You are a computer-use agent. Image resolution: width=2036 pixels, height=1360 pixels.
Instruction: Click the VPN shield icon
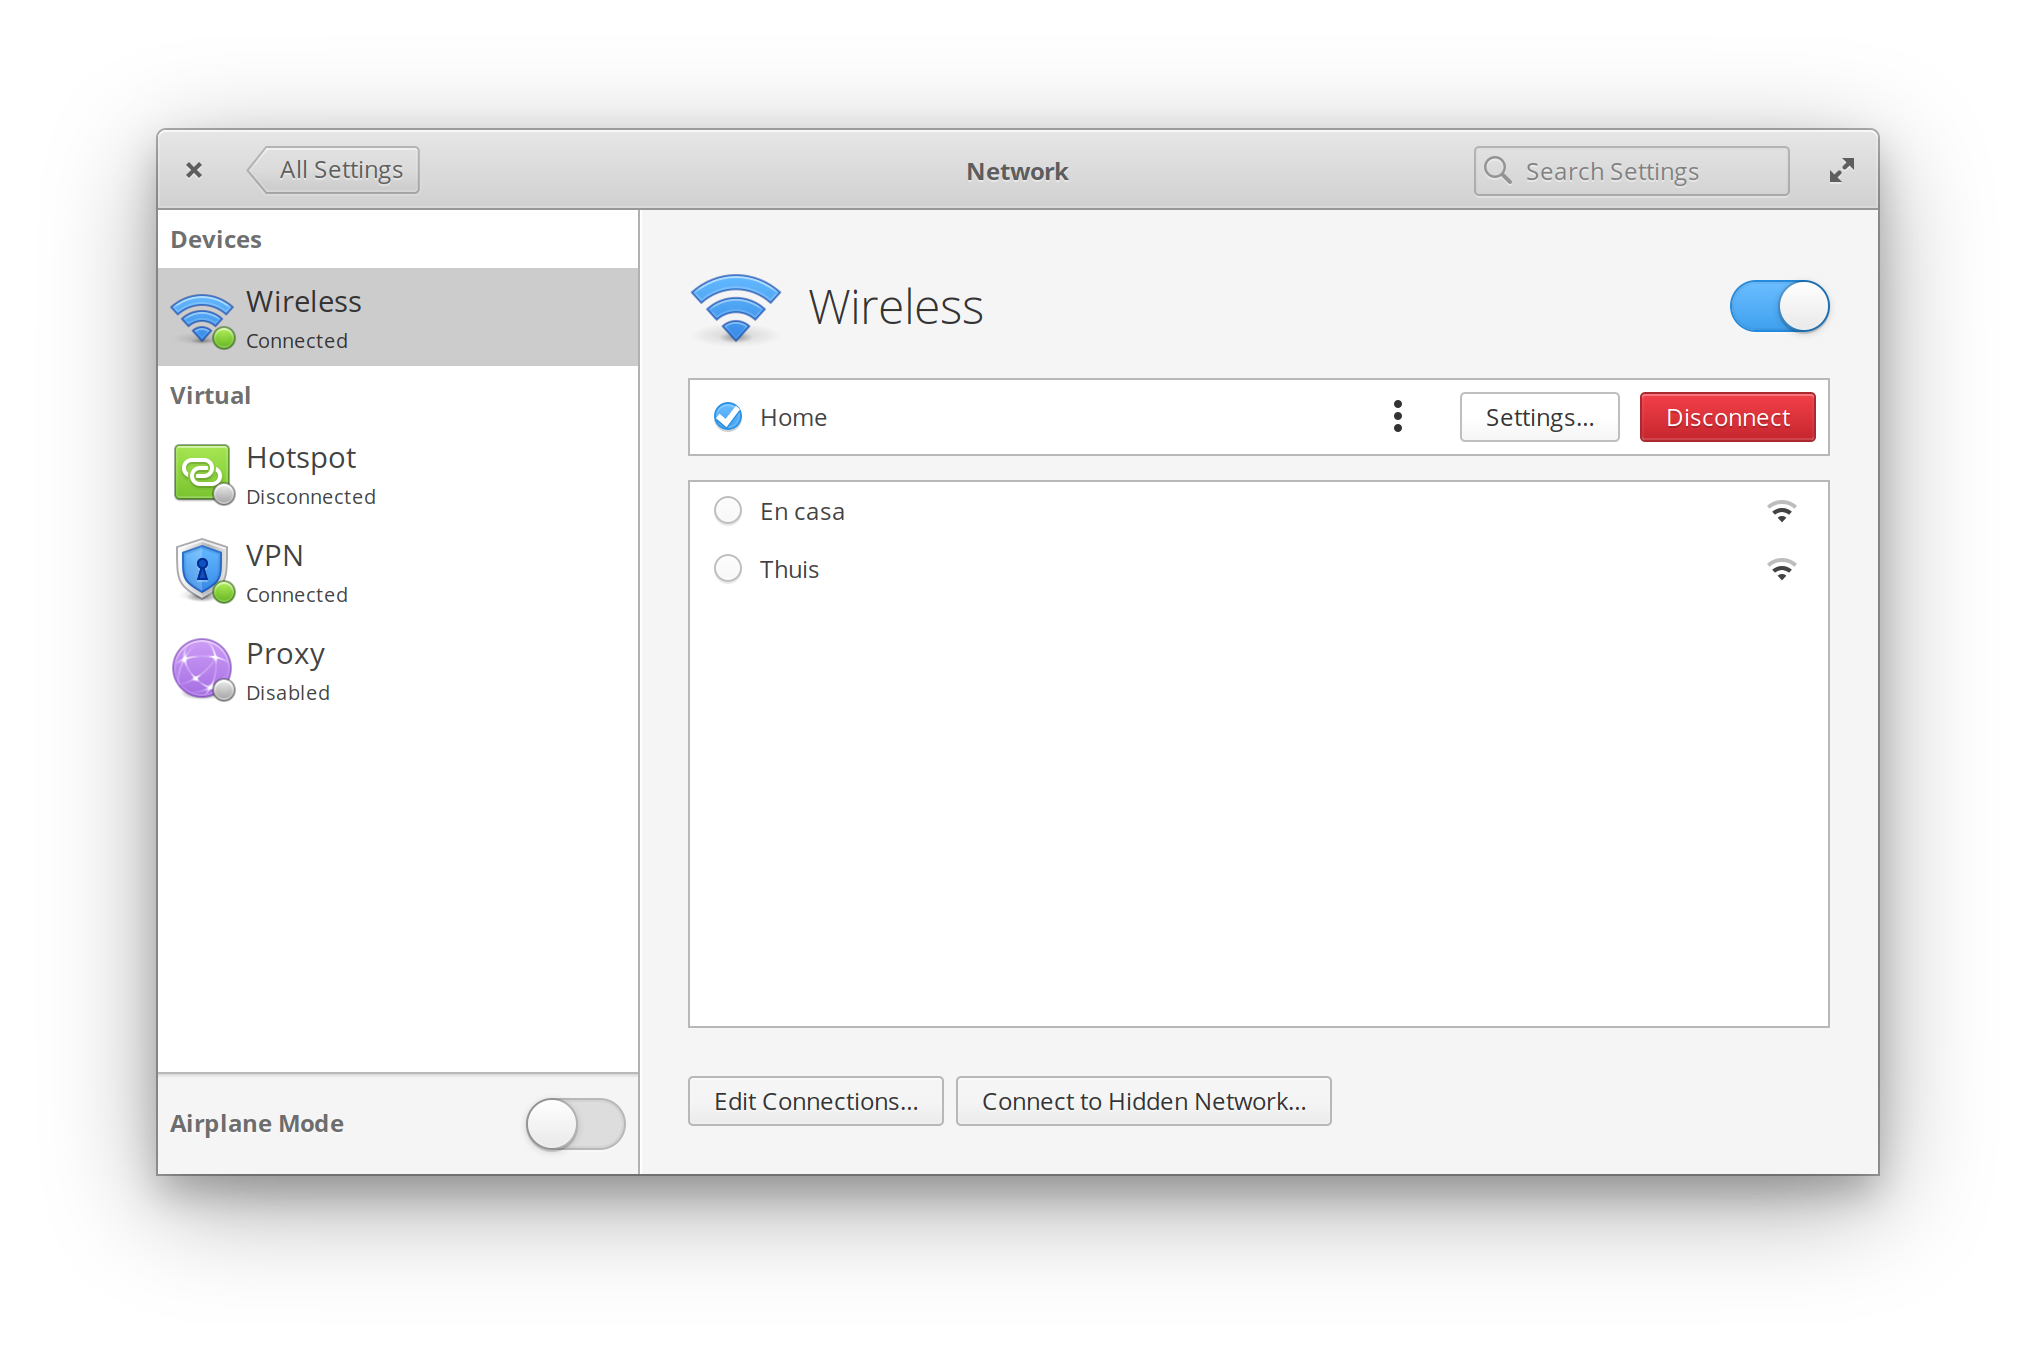pos(202,570)
